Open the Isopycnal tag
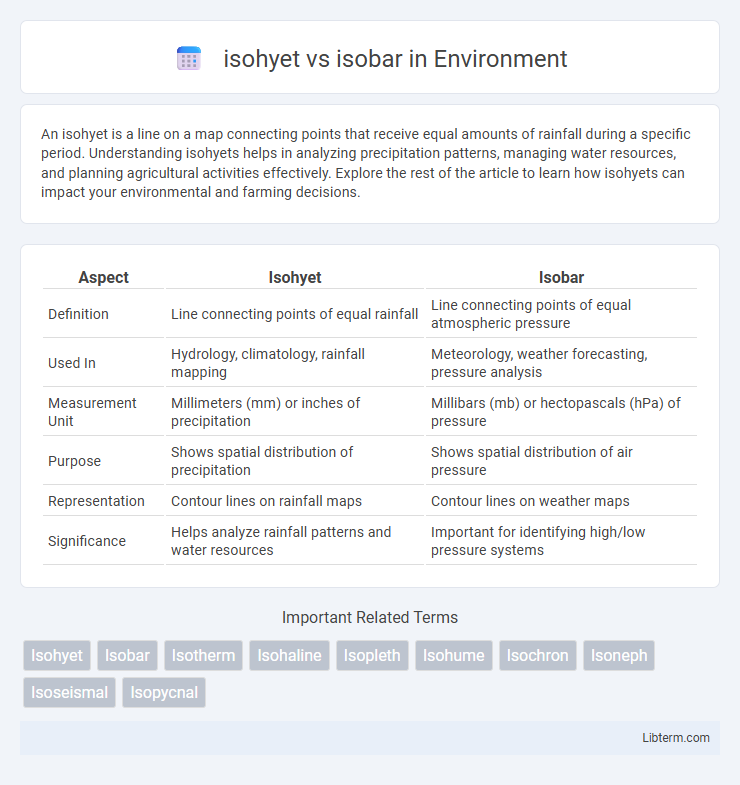 (x=164, y=692)
